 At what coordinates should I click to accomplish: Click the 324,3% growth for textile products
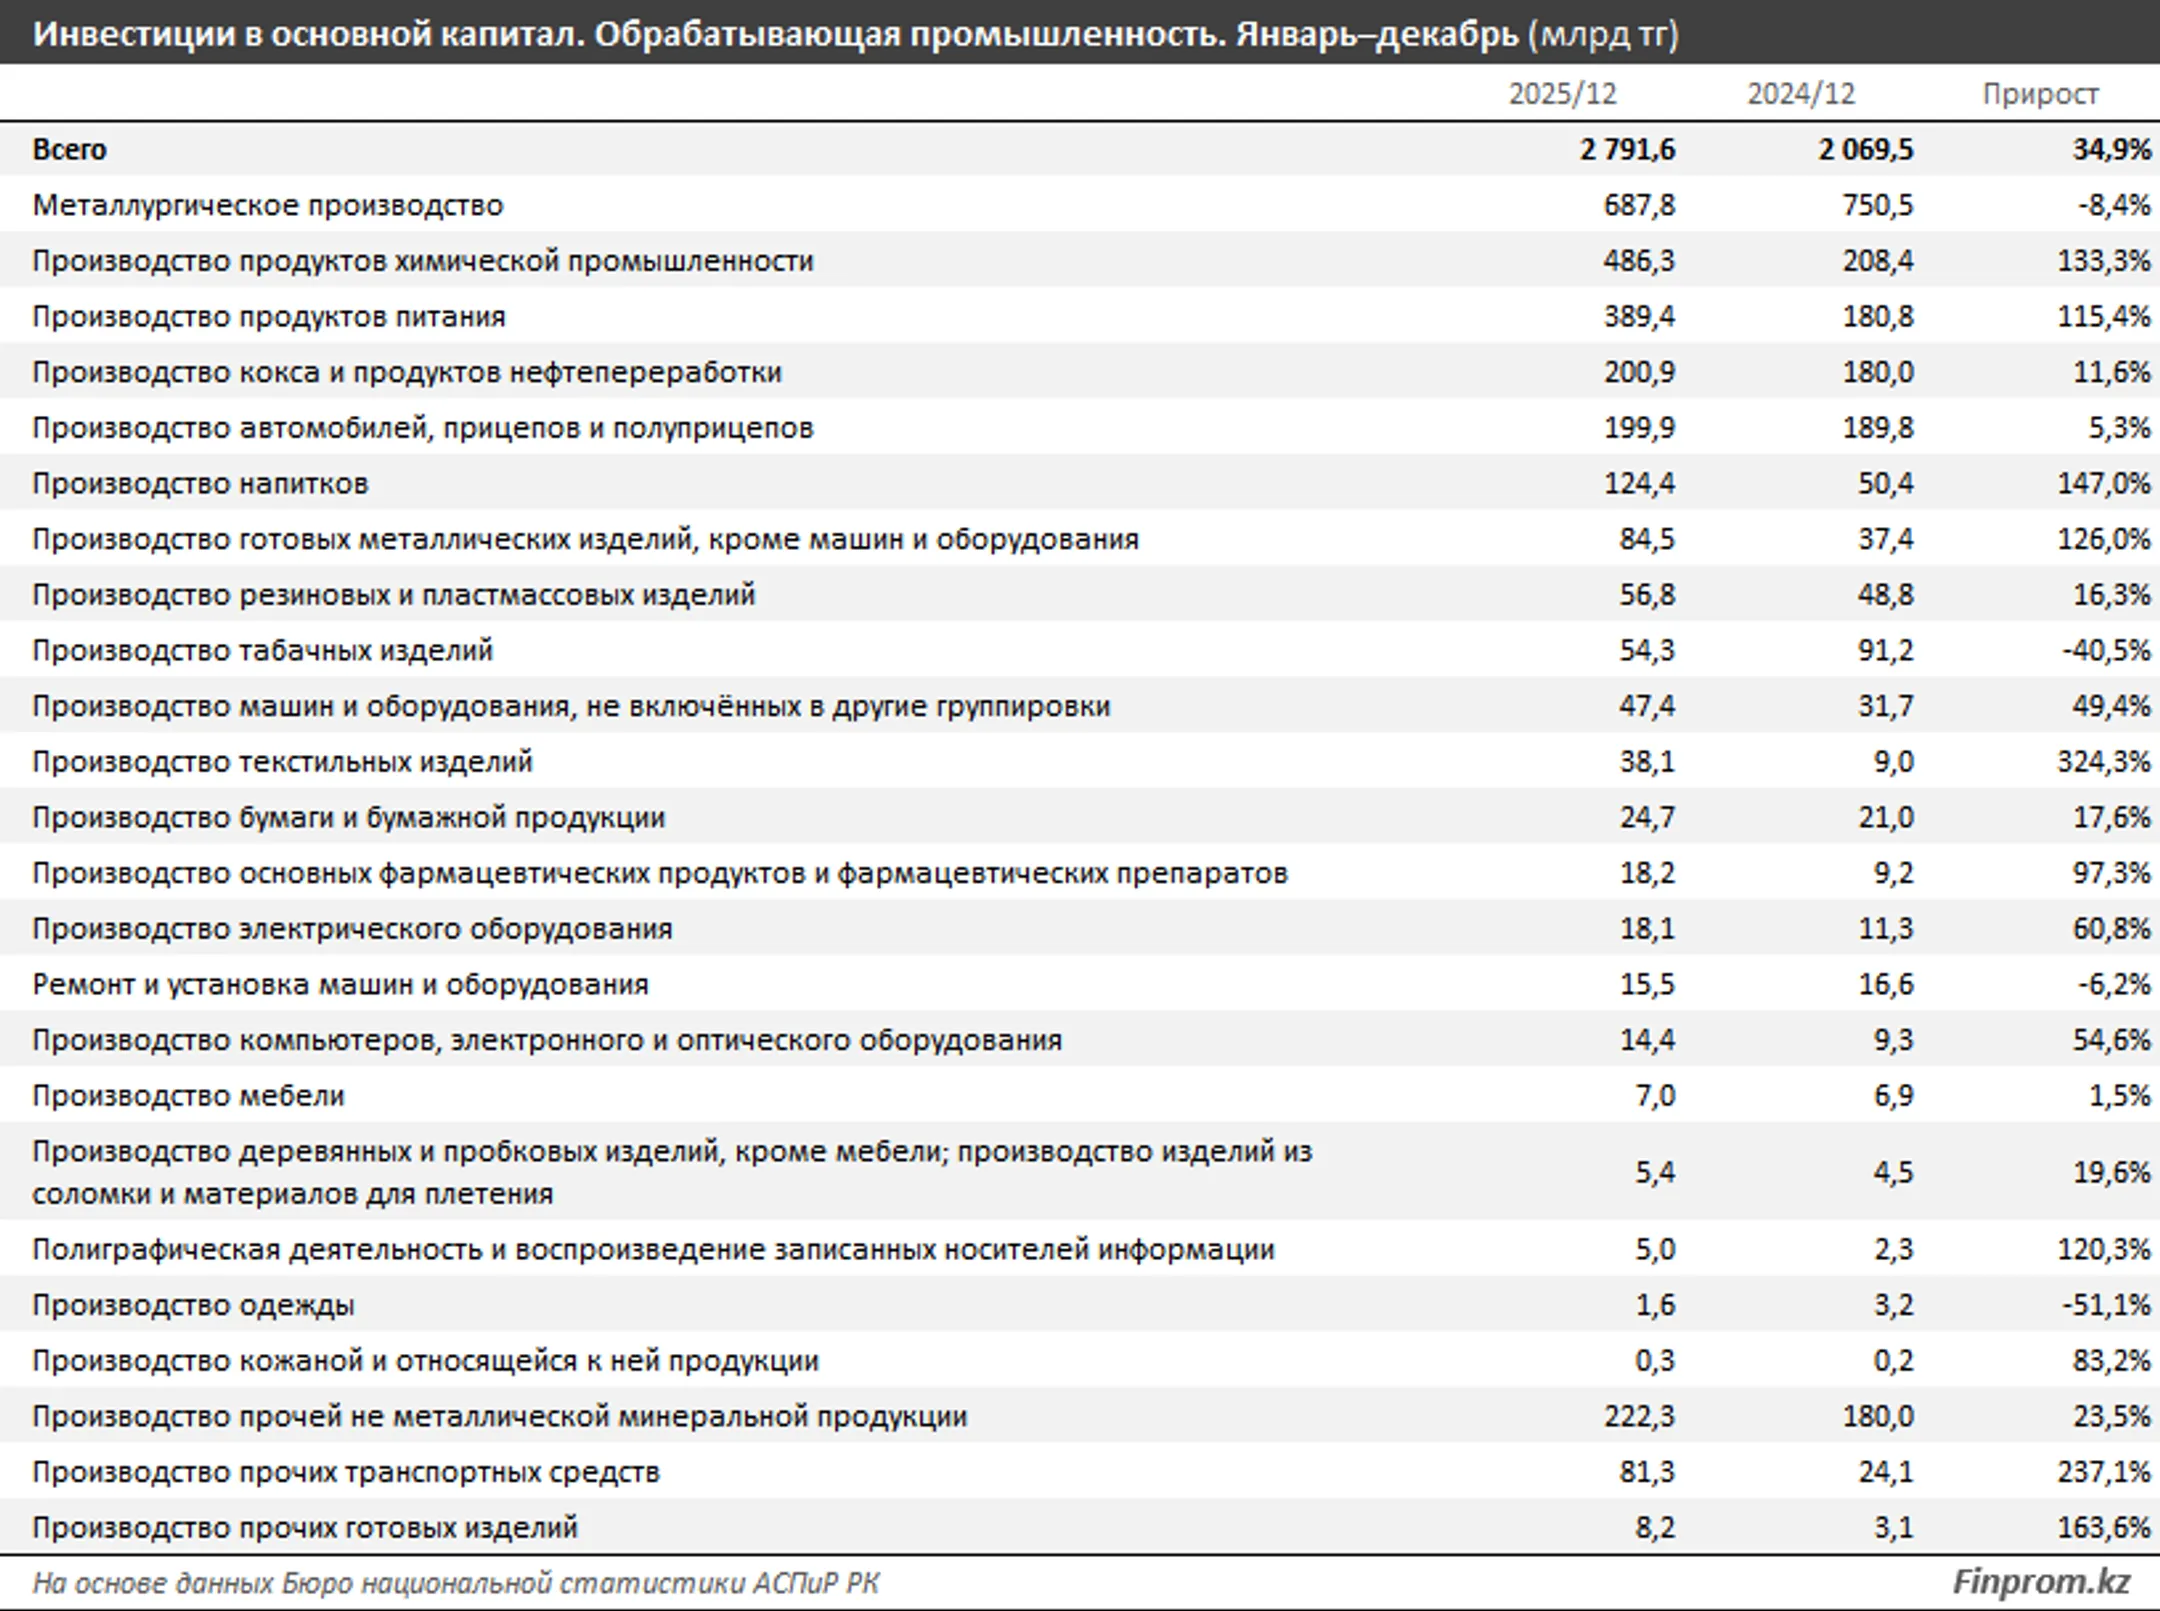[2103, 761]
